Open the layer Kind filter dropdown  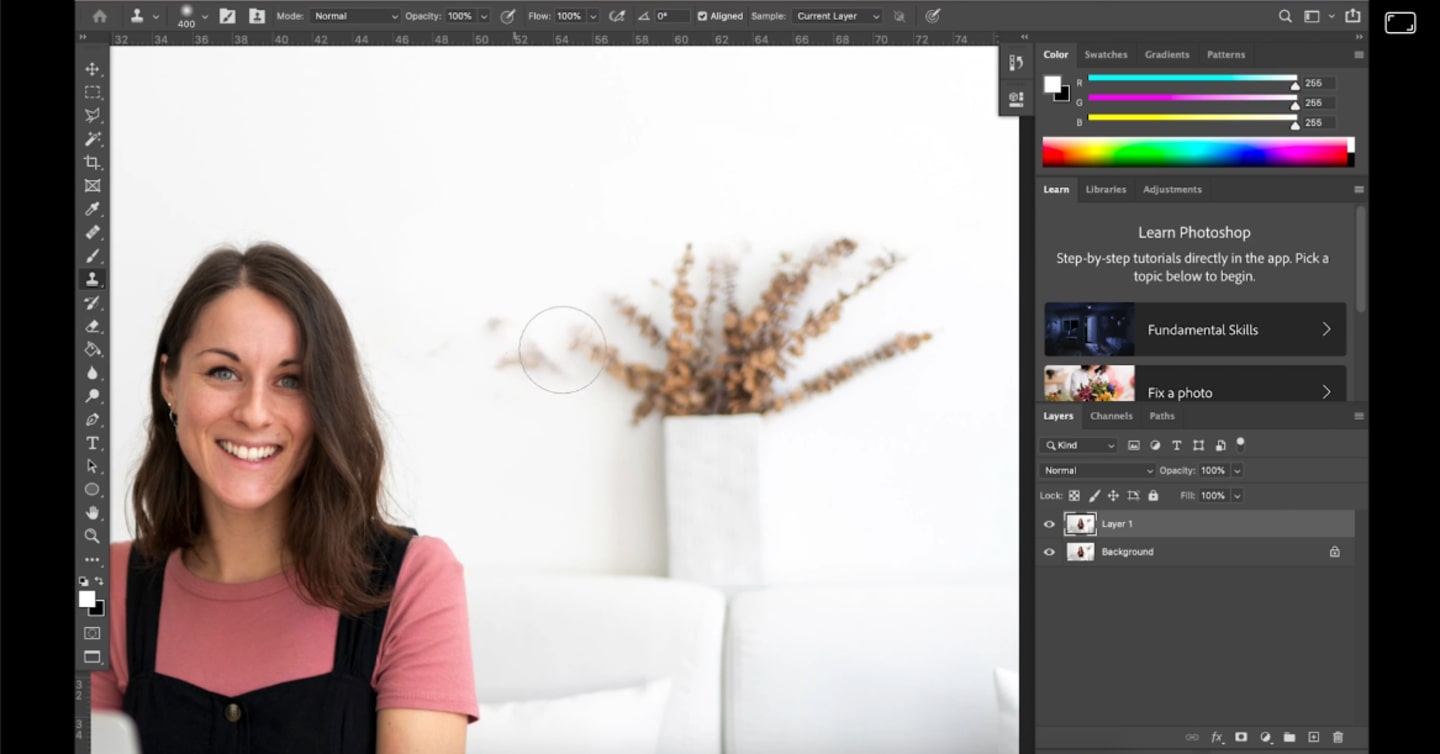click(1079, 445)
